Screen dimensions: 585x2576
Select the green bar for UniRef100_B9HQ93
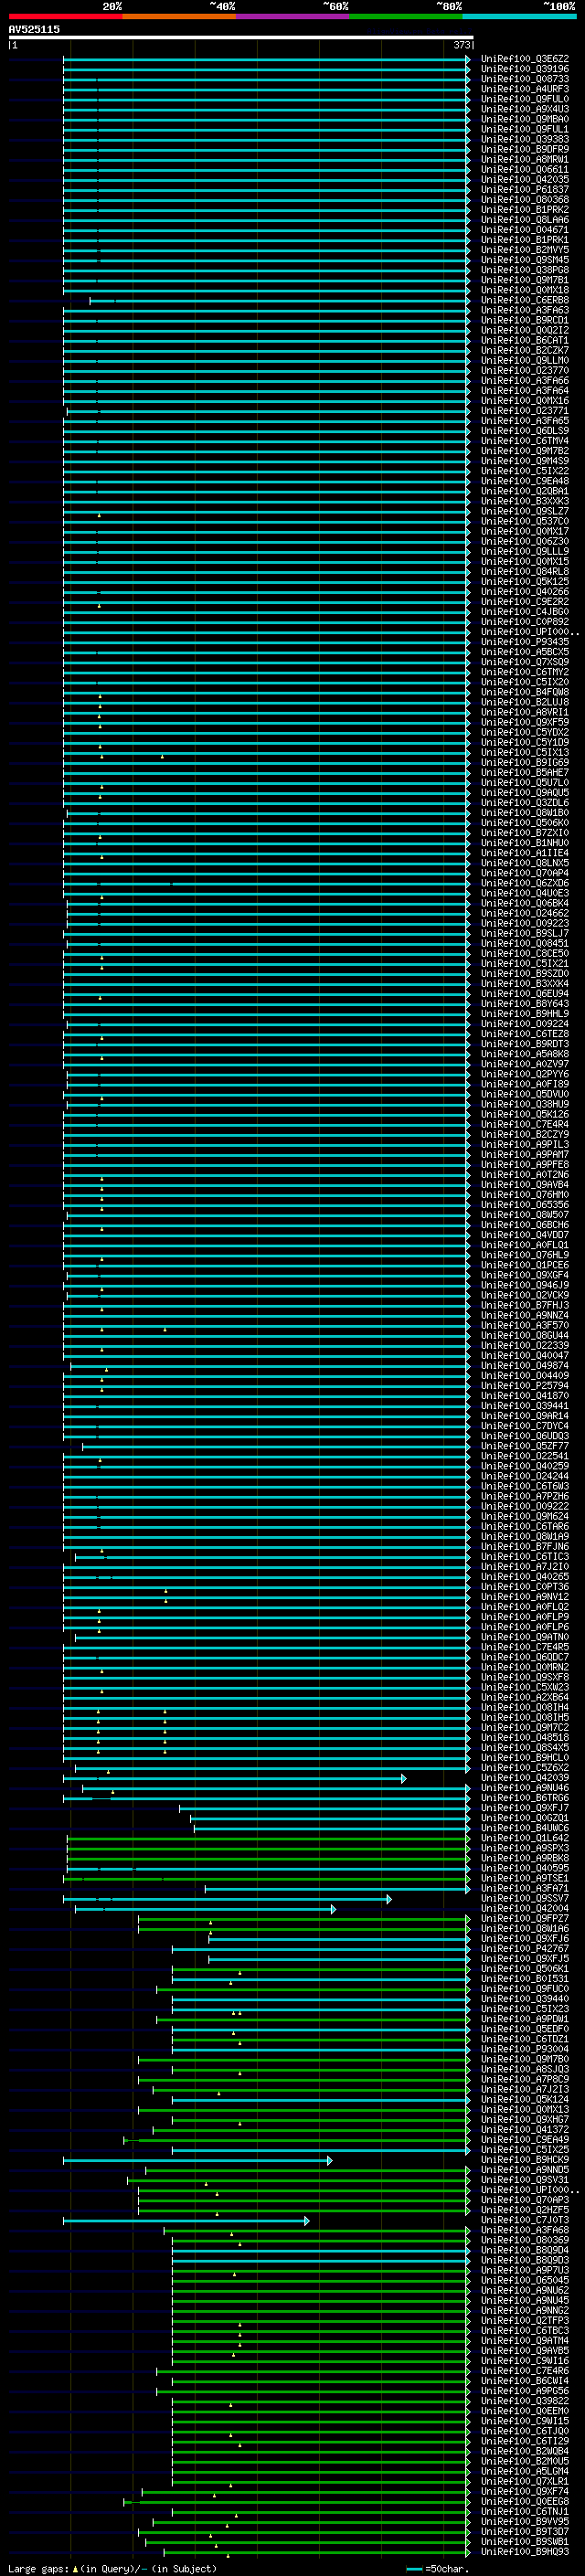coord(317,2552)
